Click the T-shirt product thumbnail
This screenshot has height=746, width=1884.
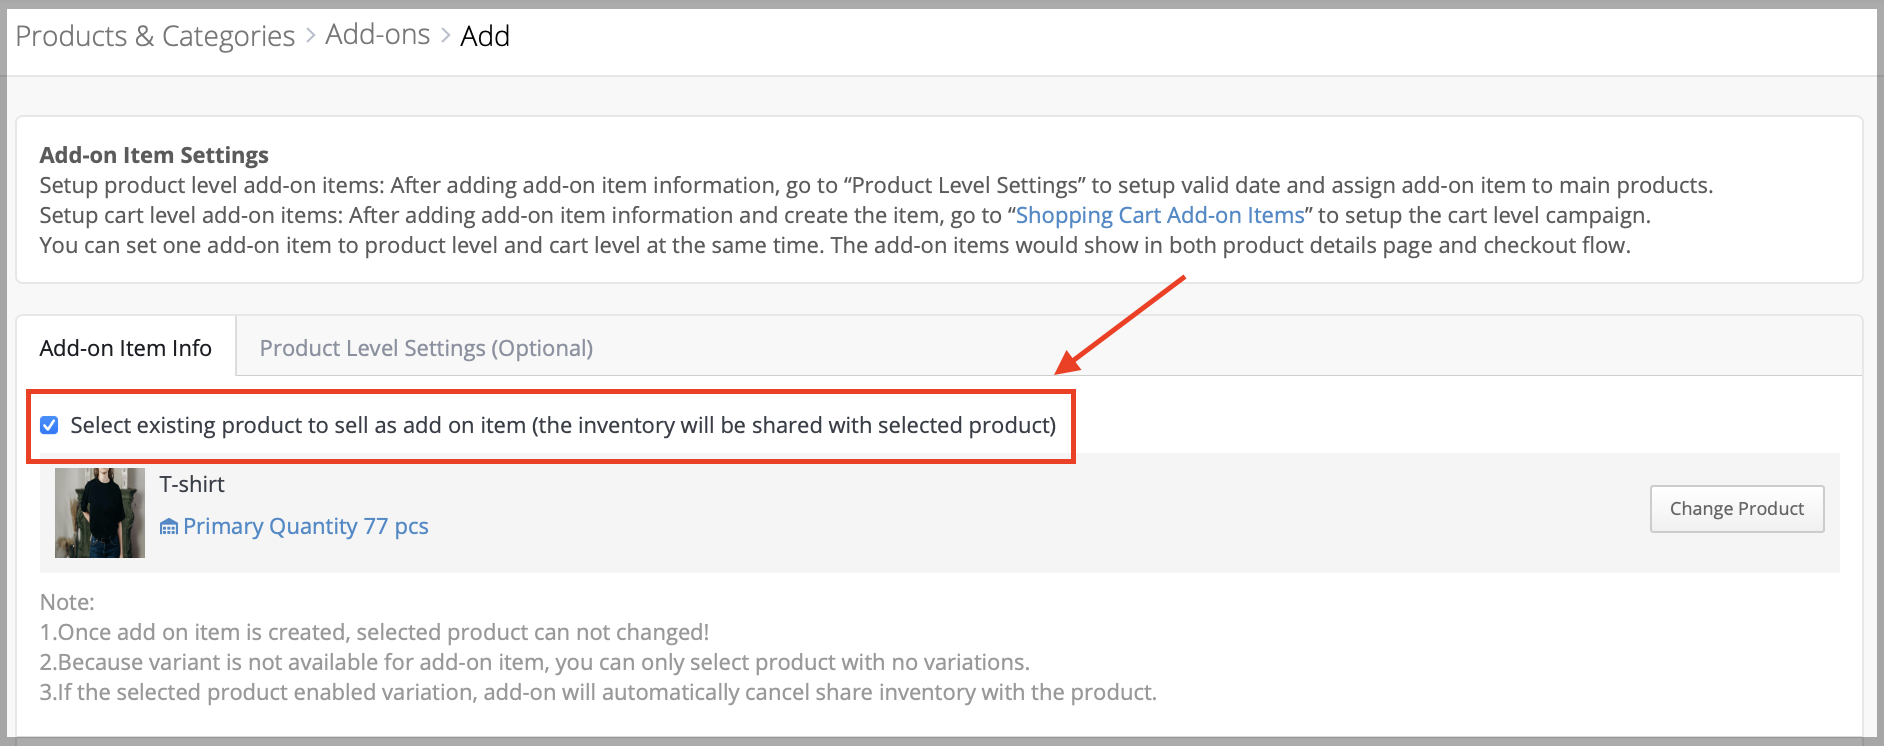click(x=100, y=513)
